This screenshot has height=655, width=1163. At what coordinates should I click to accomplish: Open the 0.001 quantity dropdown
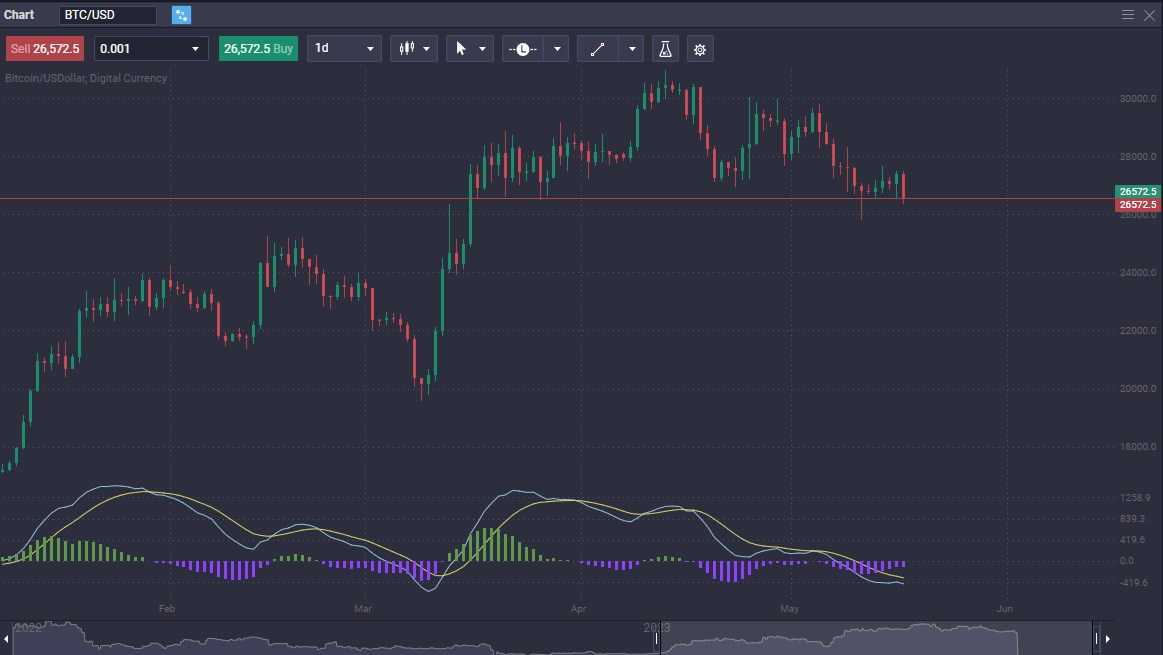(150, 48)
